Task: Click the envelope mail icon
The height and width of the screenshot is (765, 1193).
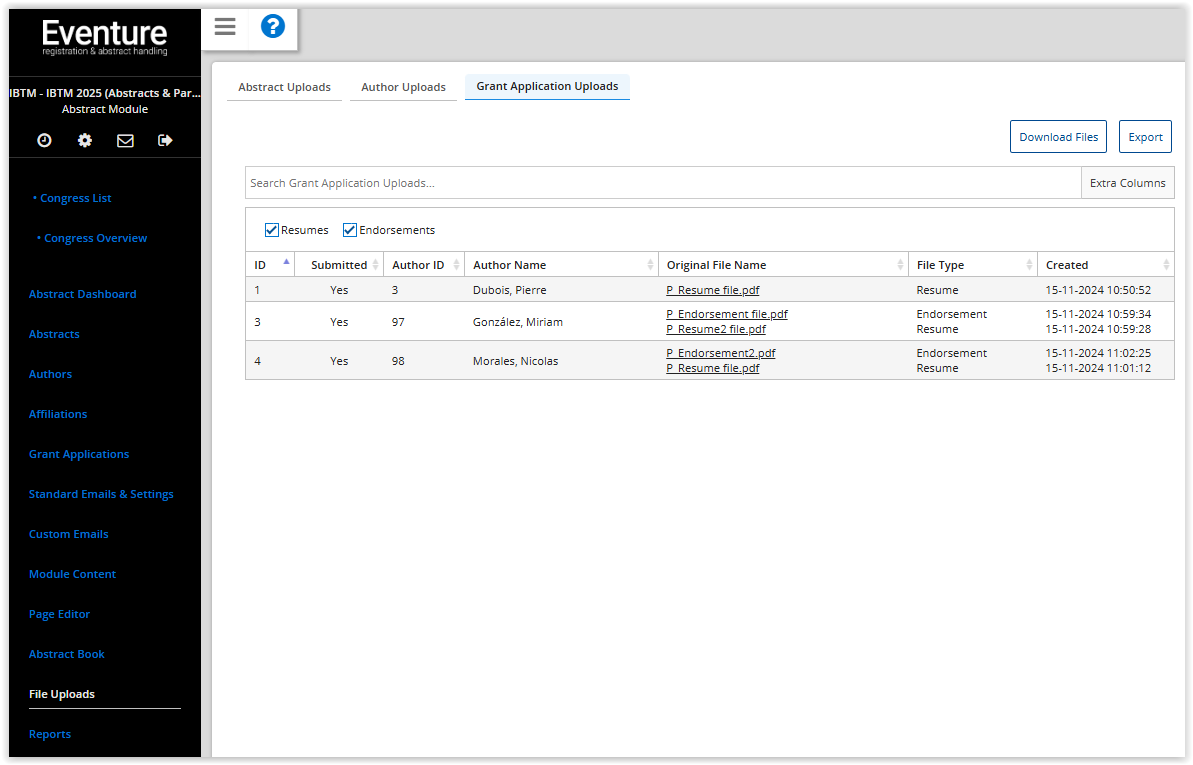Action: 125,140
